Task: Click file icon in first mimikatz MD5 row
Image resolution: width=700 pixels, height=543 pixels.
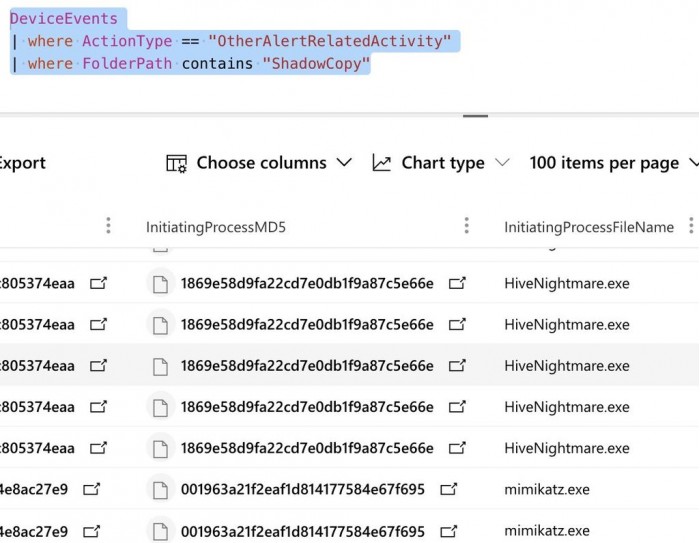Action: tap(160, 489)
